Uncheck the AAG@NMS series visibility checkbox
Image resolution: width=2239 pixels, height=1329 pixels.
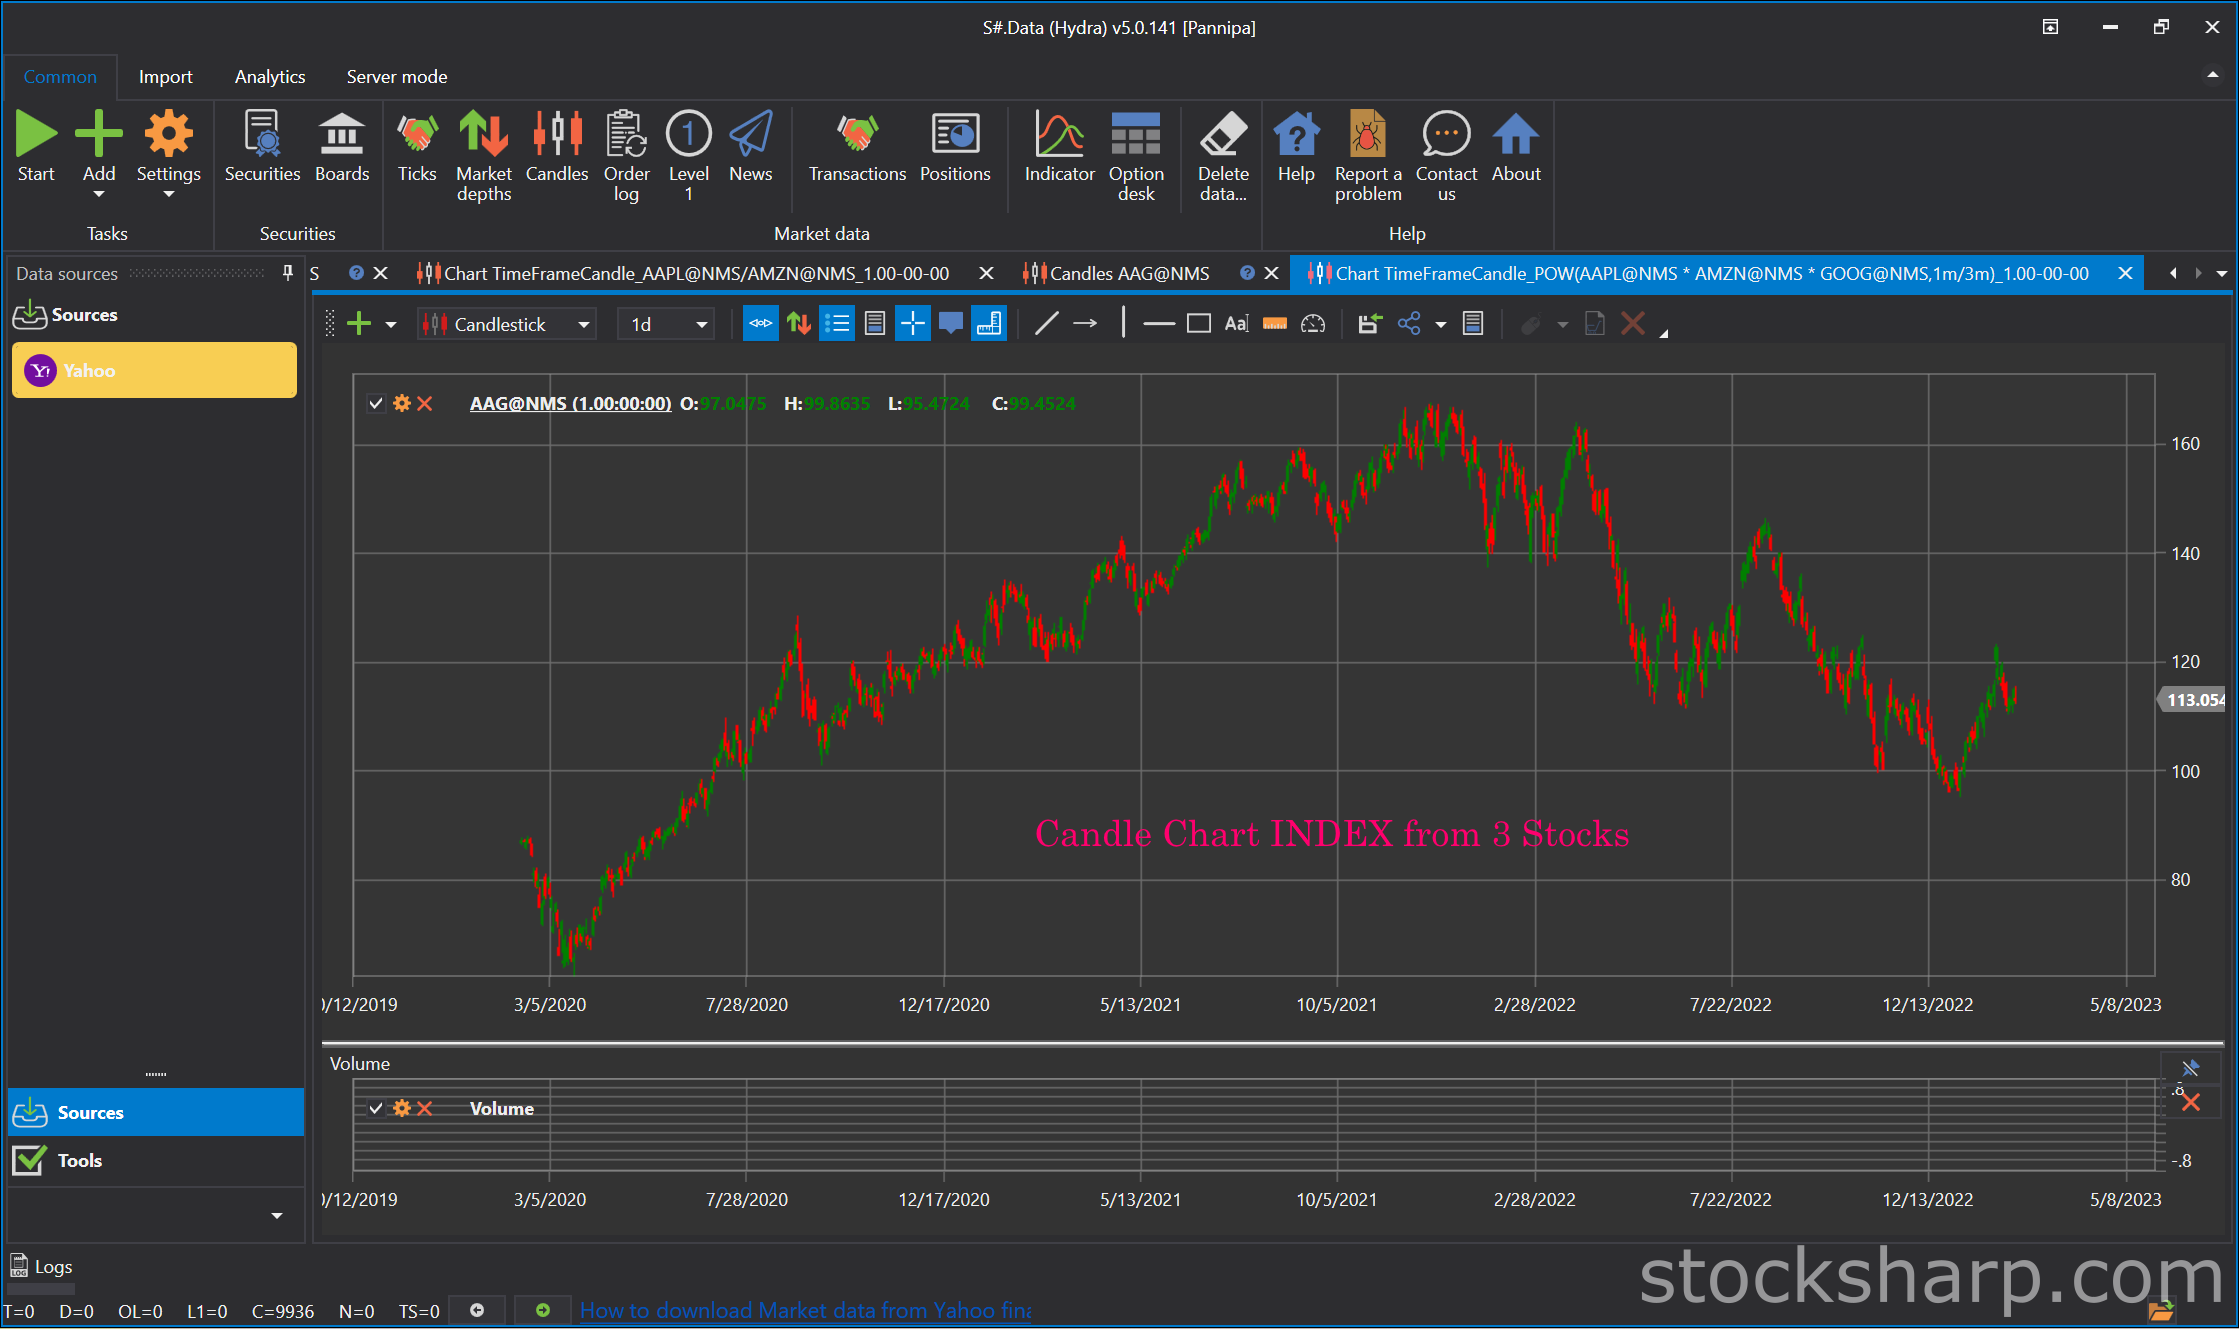[376, 404]
